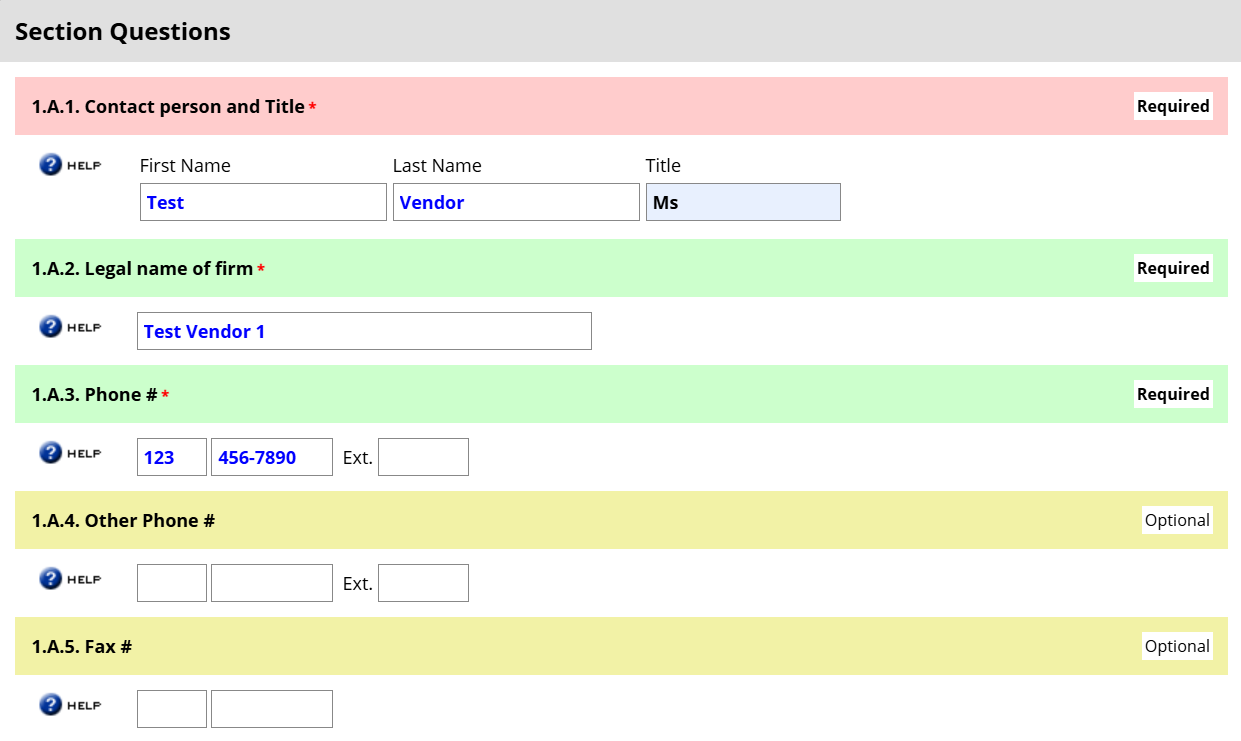Viewport: 1241px width, 741px height.
Task: Click the legal firm name field
Action: pos(364,331)
